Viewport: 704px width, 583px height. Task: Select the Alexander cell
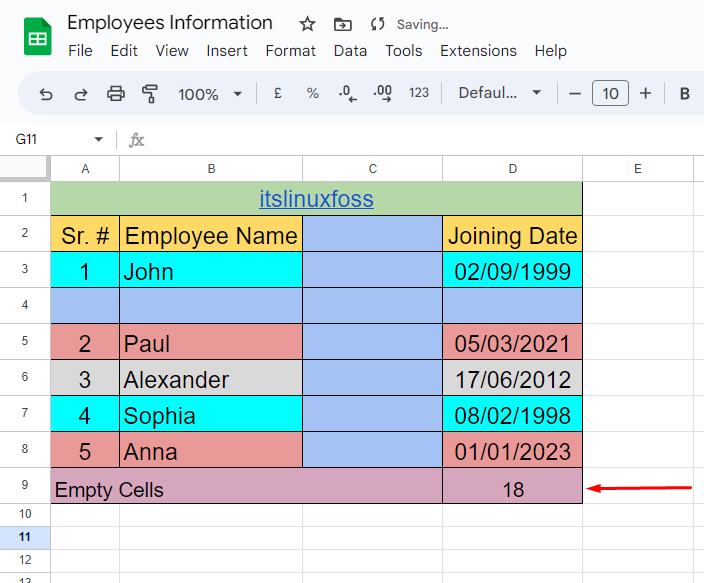click(x=211, y=378)
